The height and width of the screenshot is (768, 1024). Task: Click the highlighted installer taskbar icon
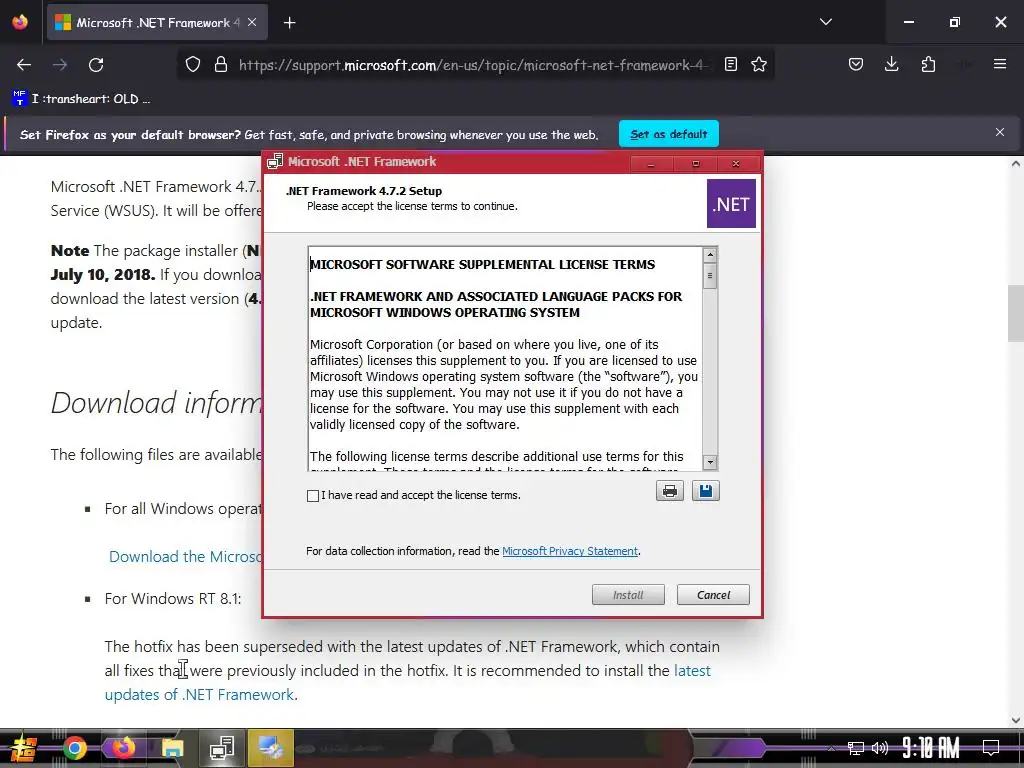271,748
